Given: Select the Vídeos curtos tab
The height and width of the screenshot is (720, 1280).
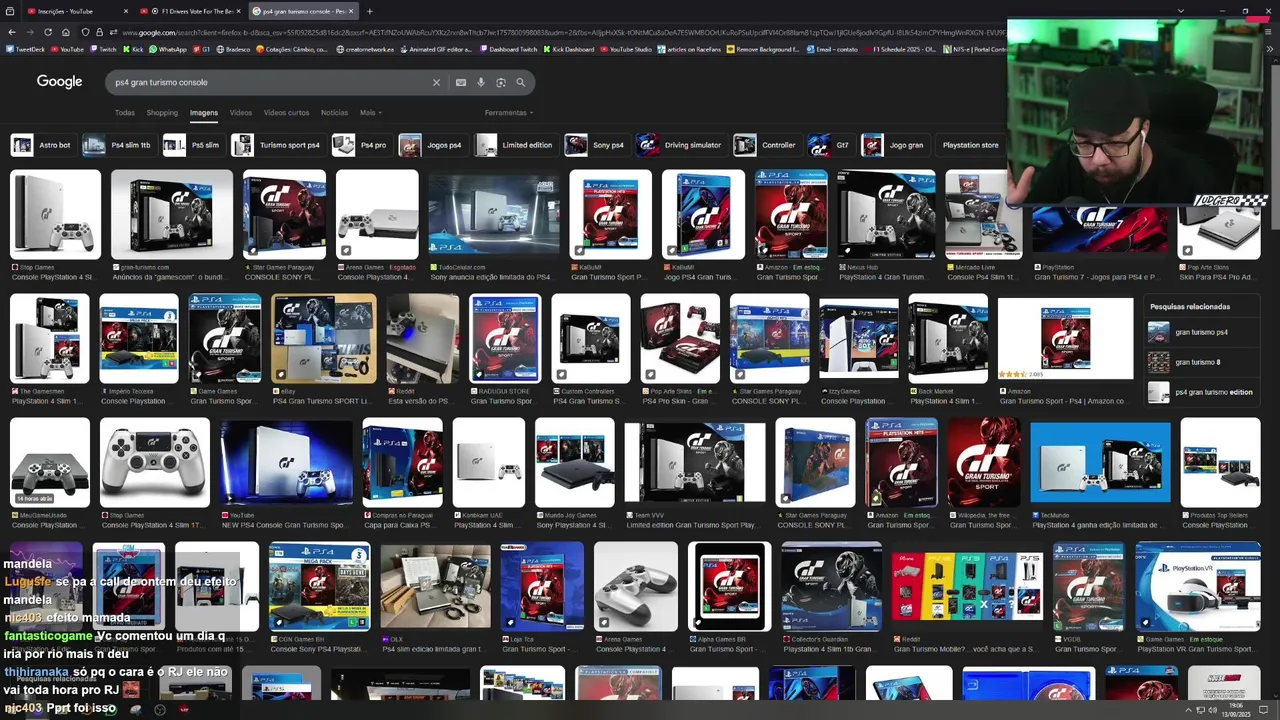Looking at the screenshot, I should tap(286, 113).
